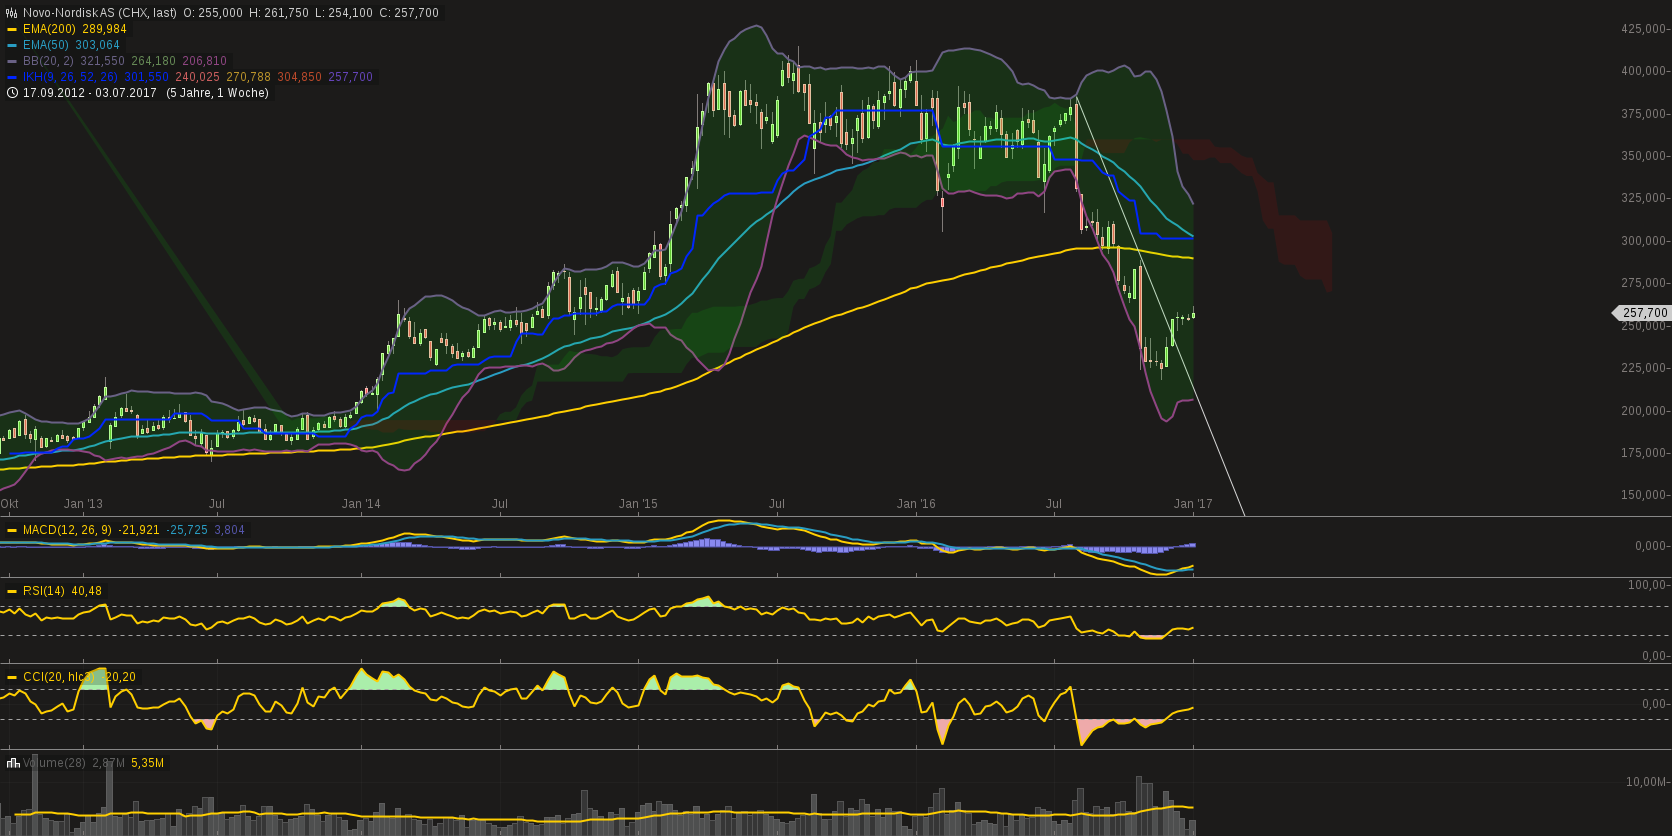
Task: Click the 10,00M volume axis label
Action: tap(1646, 782)
